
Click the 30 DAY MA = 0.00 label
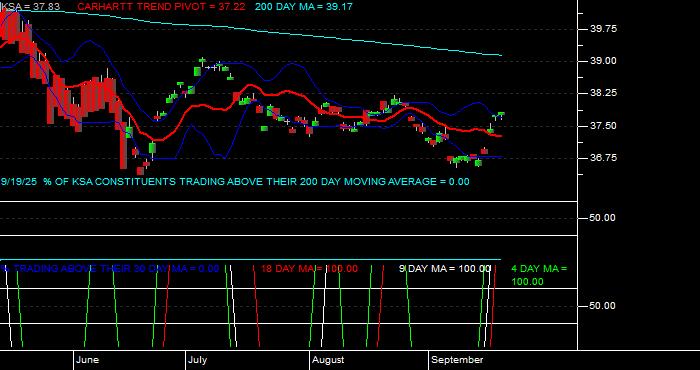[x=110, y=269]
